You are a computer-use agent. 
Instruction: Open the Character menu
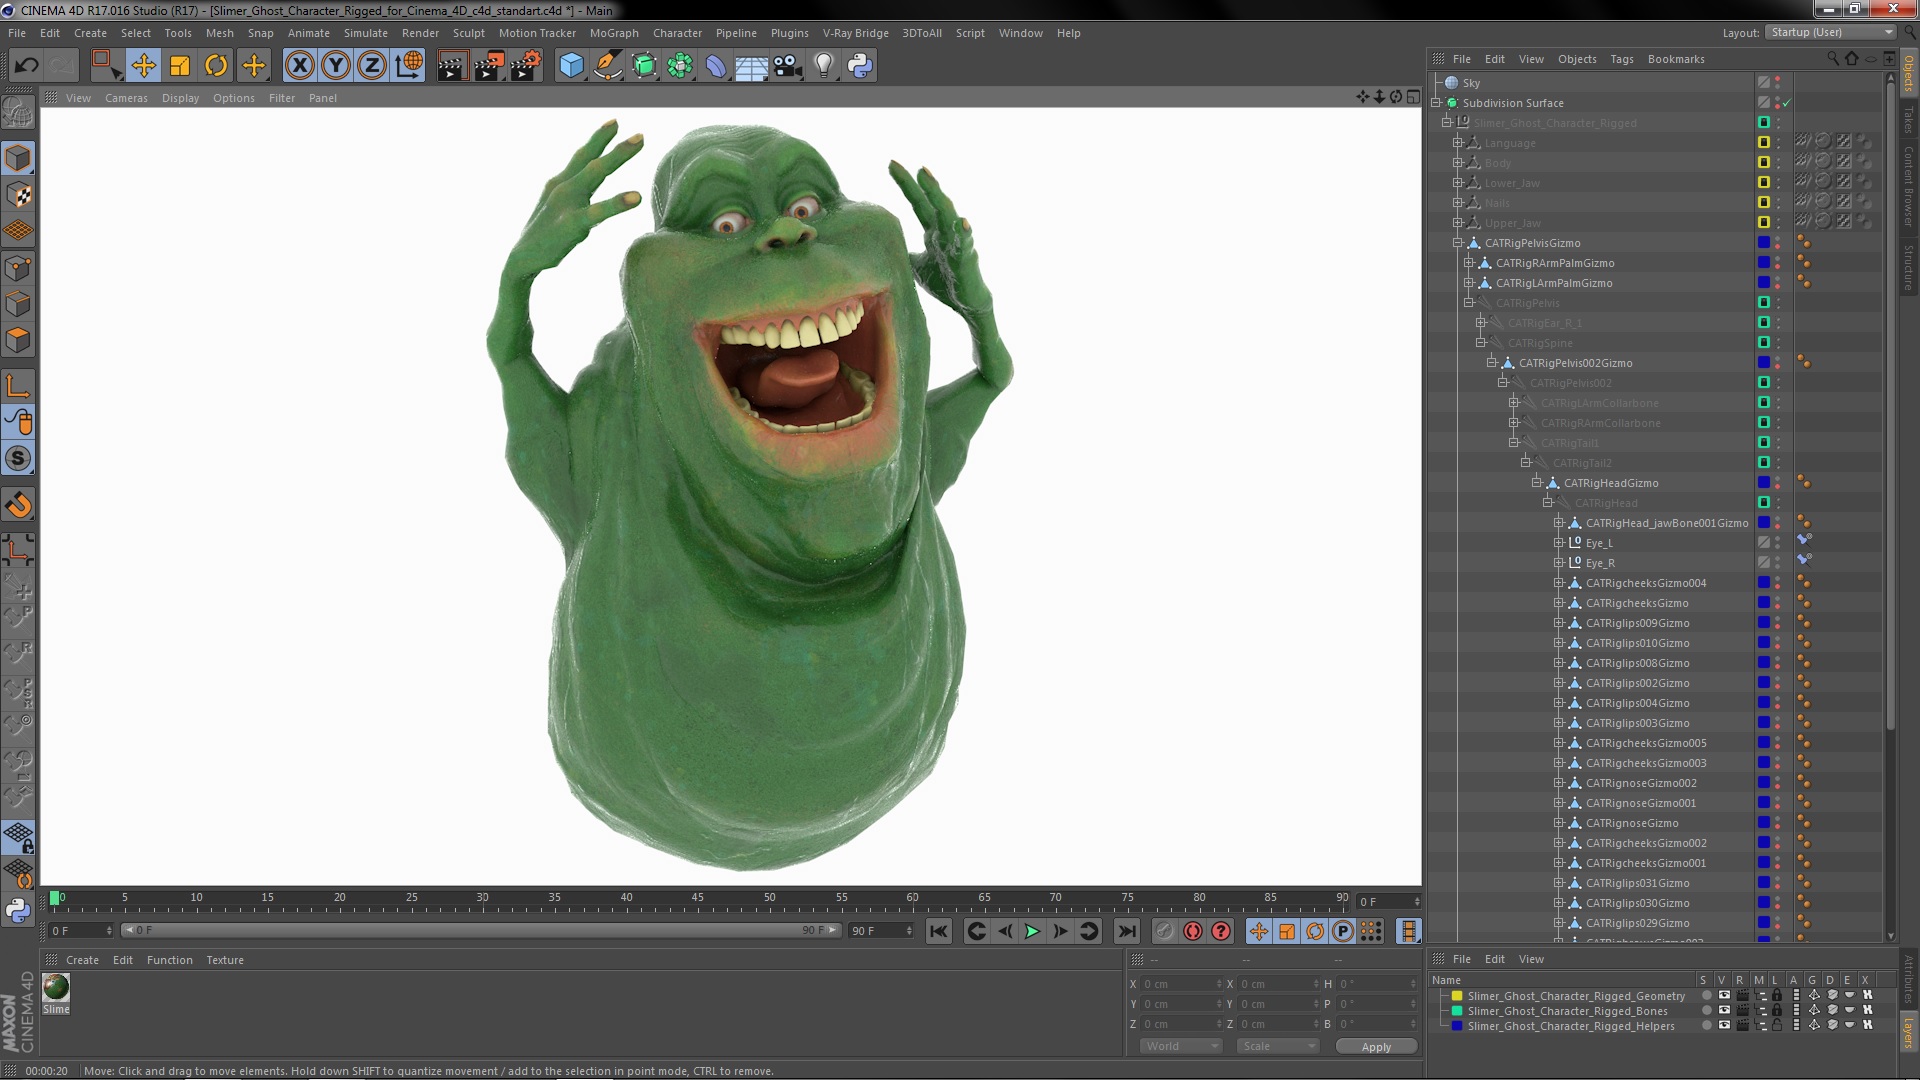click(677, 33)
